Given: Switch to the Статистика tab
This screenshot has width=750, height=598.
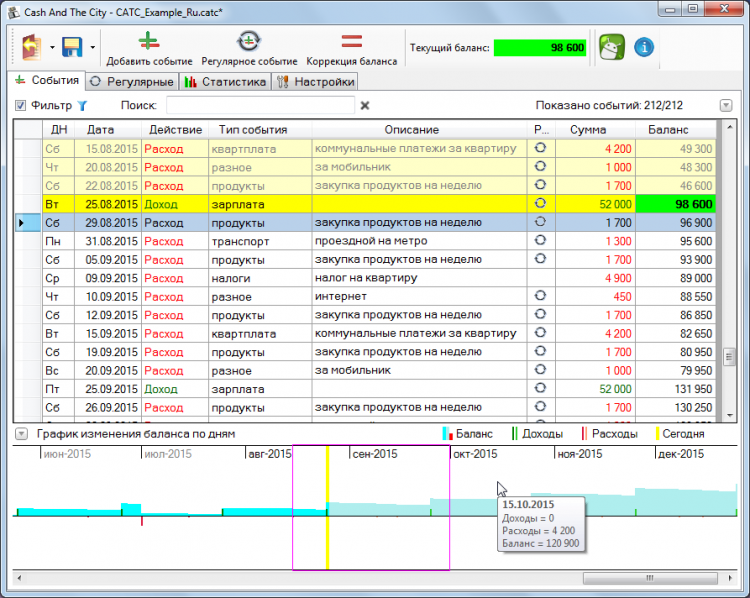Looking at the screenshot, I should coord(226,82).
